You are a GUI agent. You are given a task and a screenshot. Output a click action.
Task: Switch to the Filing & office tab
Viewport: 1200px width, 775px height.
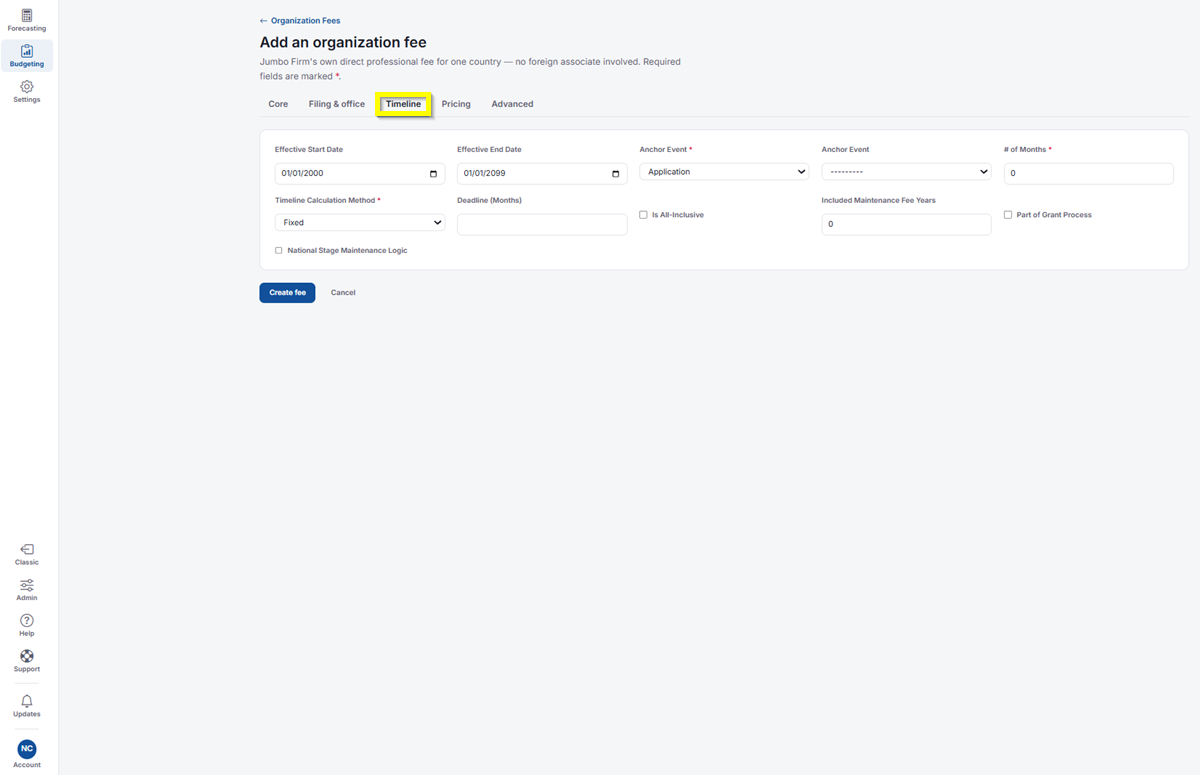coord(337,104)
